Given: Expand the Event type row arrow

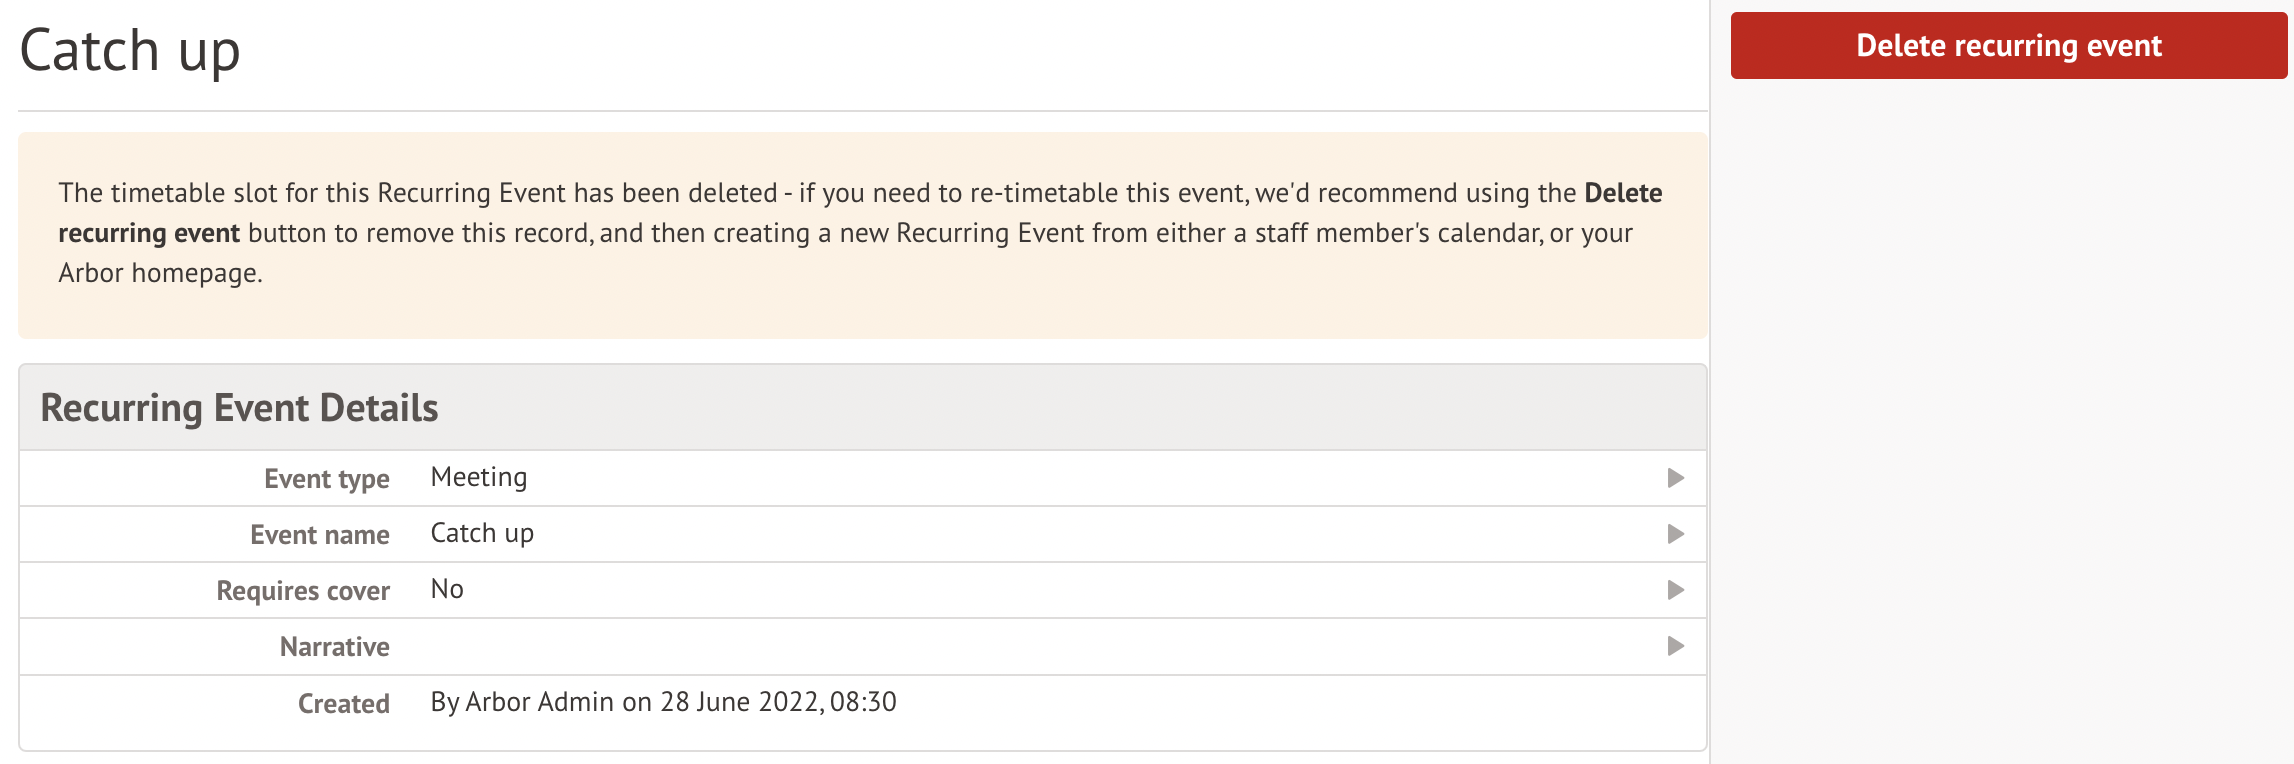Looking at the screenshot, I should [x=1676, y=478].
